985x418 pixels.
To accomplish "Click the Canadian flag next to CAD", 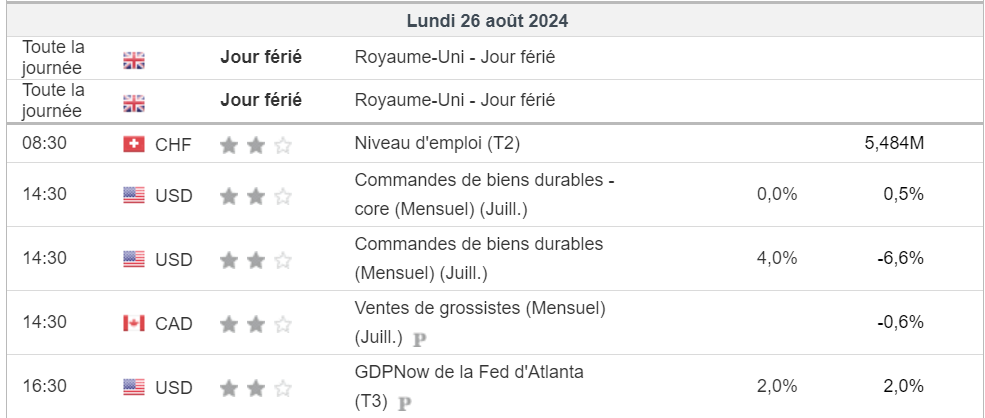I will [134, 323].
